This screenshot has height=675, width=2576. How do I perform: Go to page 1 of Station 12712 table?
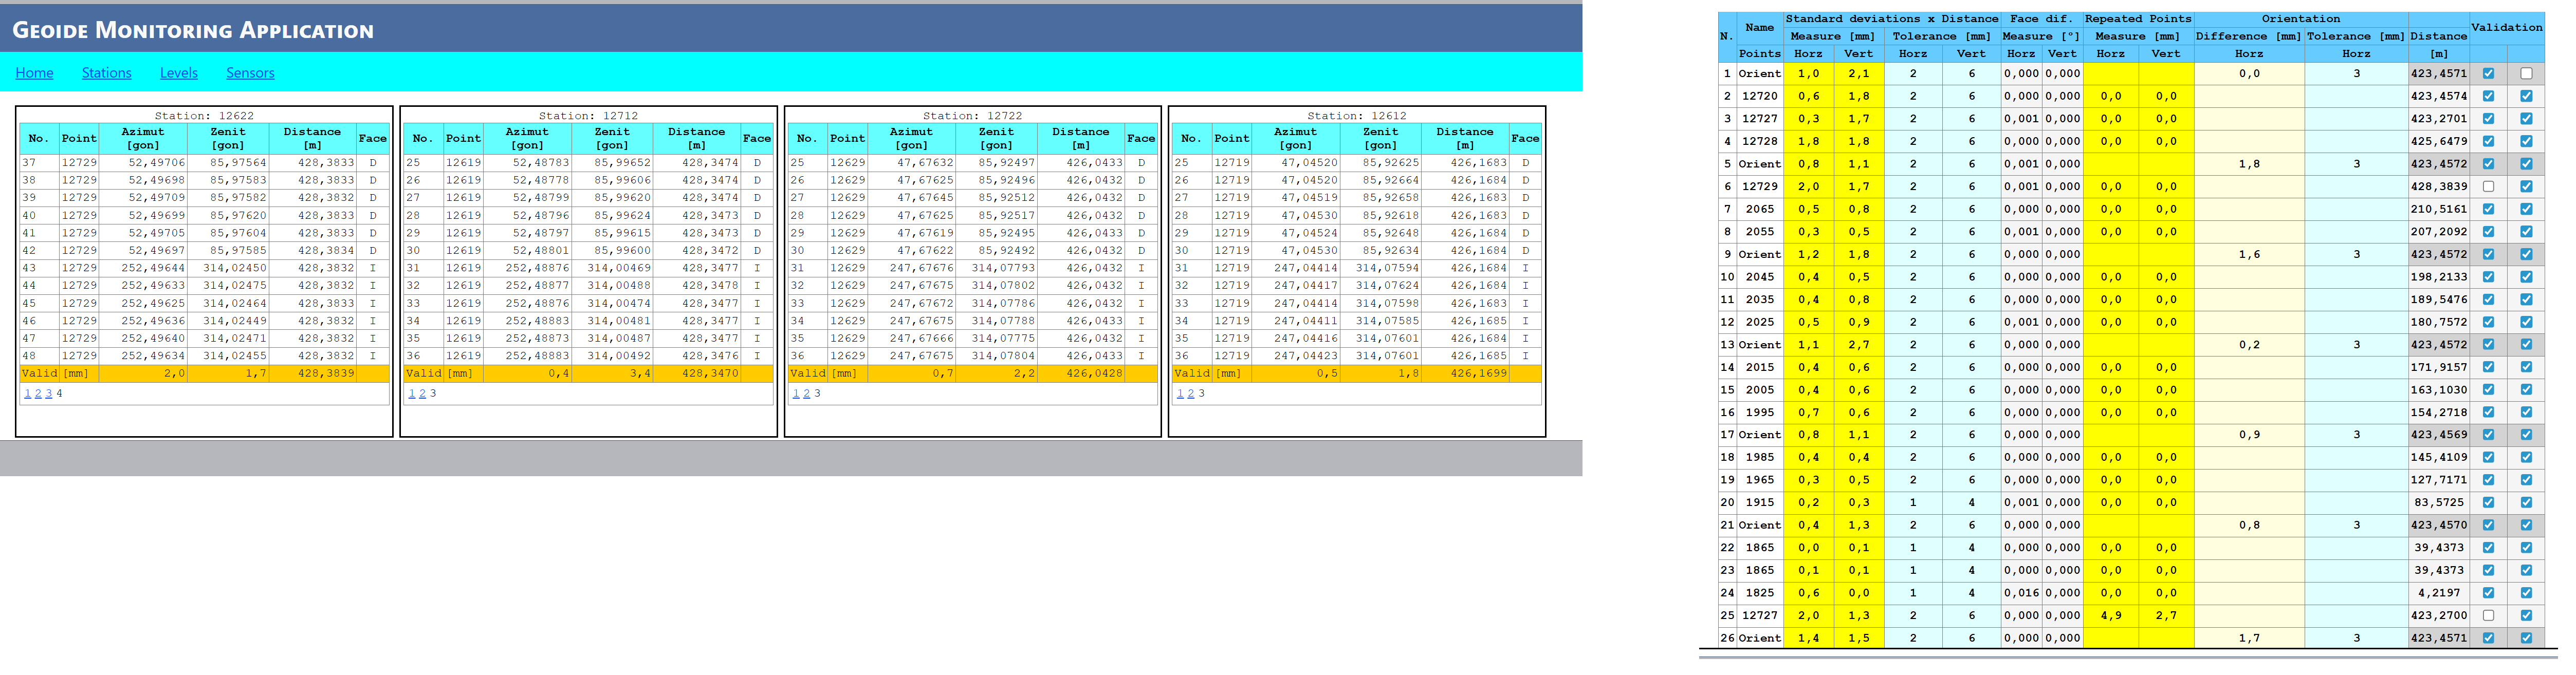411,393
